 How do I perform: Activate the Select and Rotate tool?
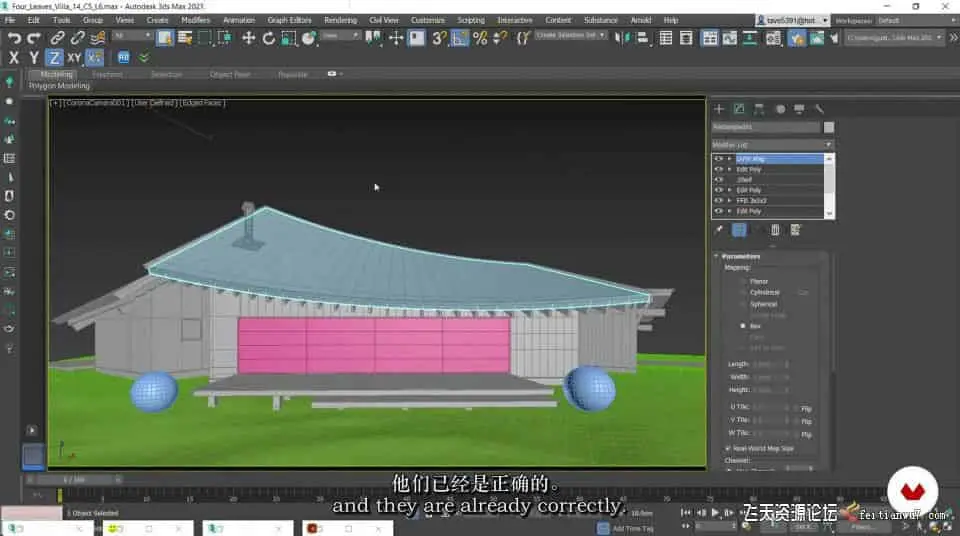tap(268, 38)
